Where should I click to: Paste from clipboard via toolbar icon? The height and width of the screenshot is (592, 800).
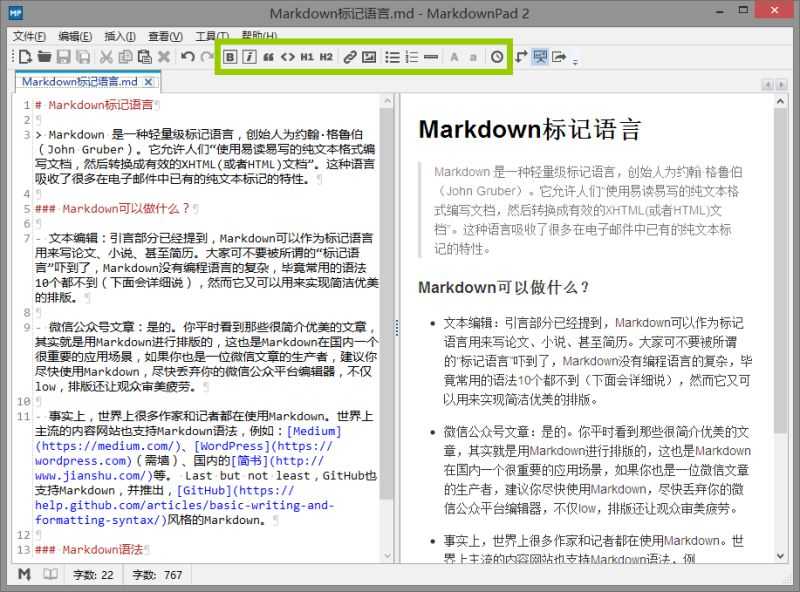click(x=144, y=57)
